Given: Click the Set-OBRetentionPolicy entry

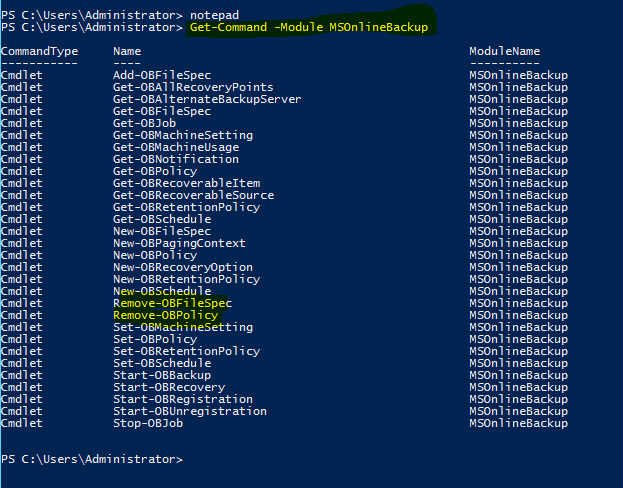Looking at the screenshot, I should pyautogui.click(x=187, y=351).
